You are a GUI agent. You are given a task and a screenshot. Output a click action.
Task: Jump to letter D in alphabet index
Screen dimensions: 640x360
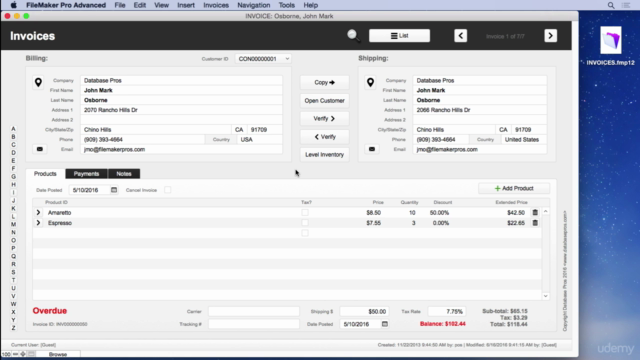coord(13,152)
